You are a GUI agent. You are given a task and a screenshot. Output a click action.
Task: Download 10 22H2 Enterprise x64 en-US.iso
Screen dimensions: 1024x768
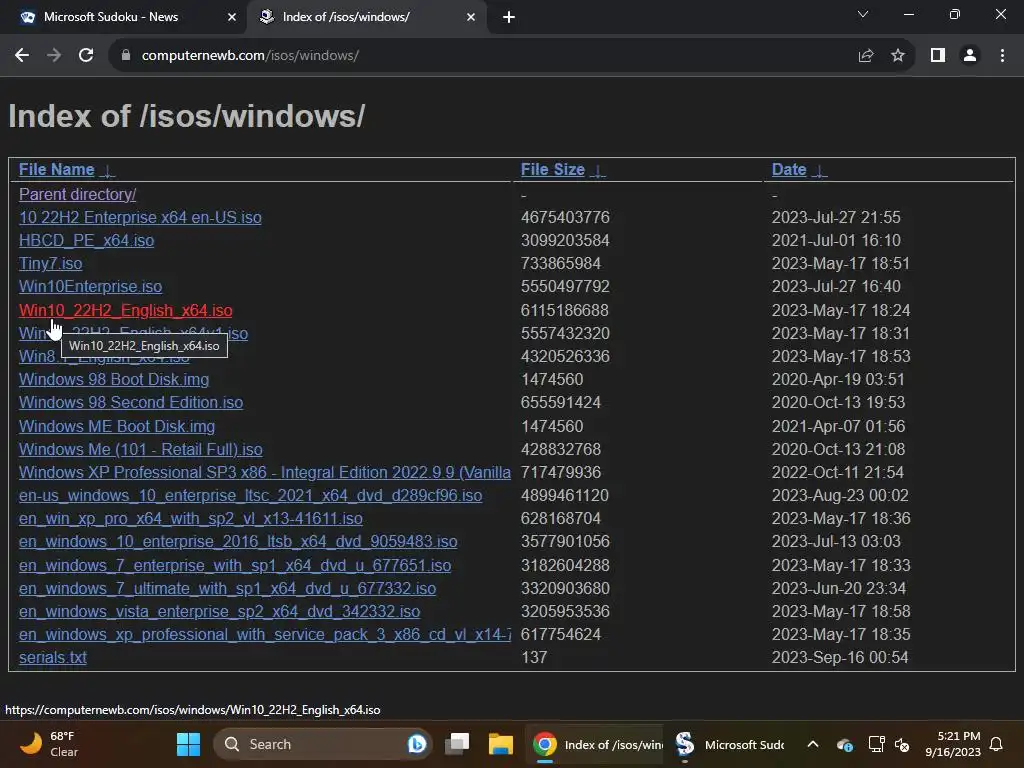[140, 217]
